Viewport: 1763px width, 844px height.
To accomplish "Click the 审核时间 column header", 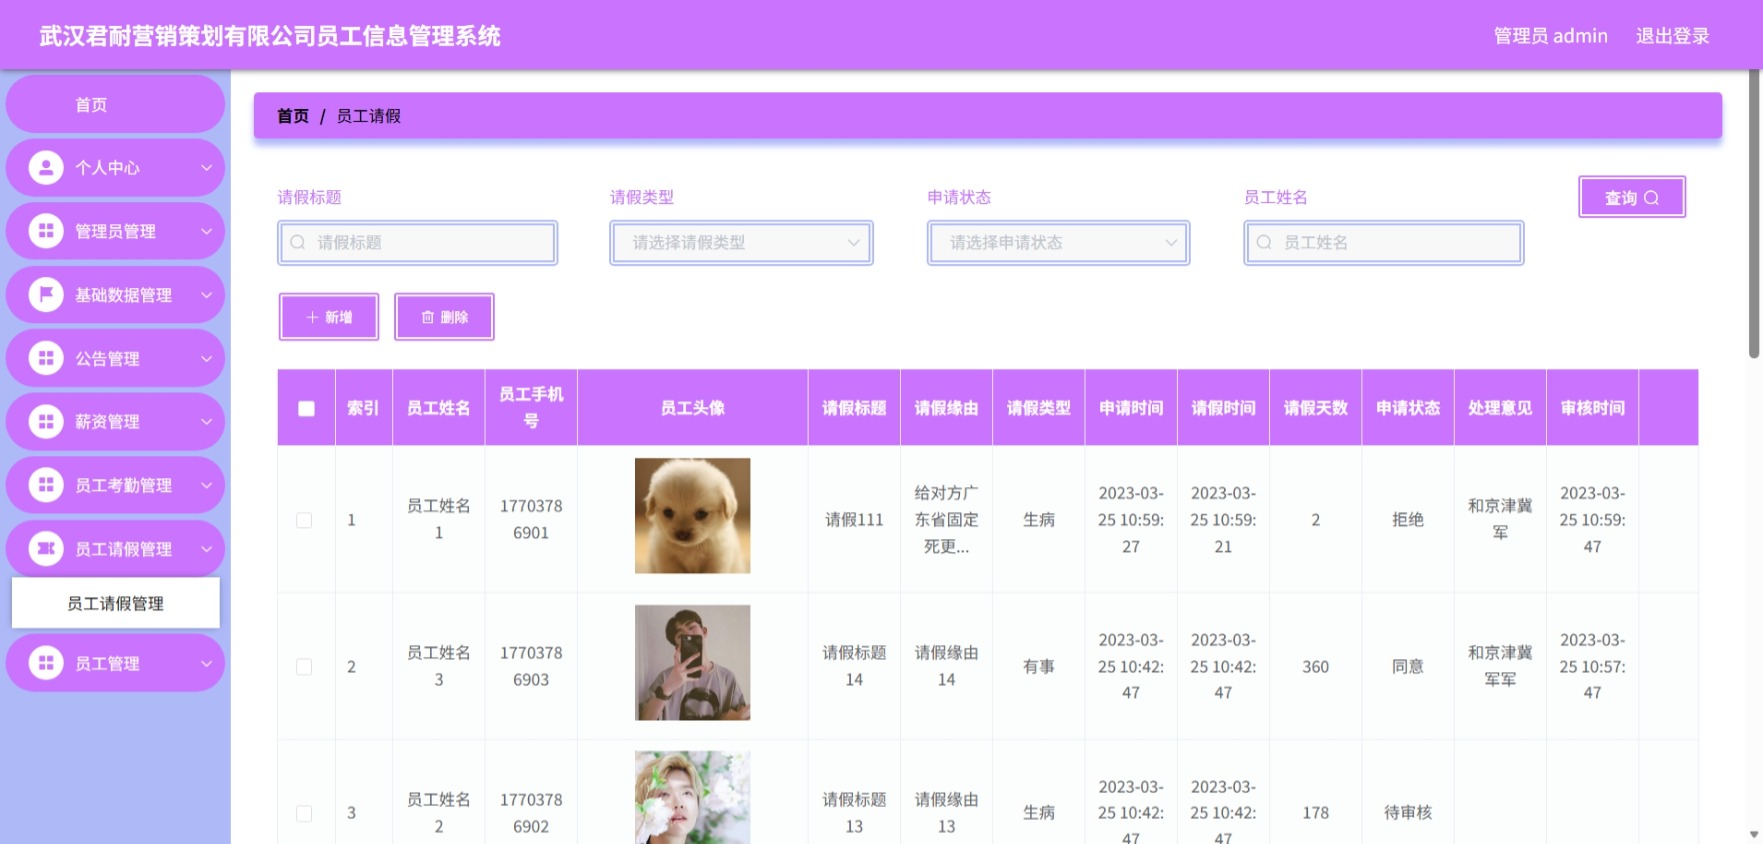I will click(x=1593, y=408).
